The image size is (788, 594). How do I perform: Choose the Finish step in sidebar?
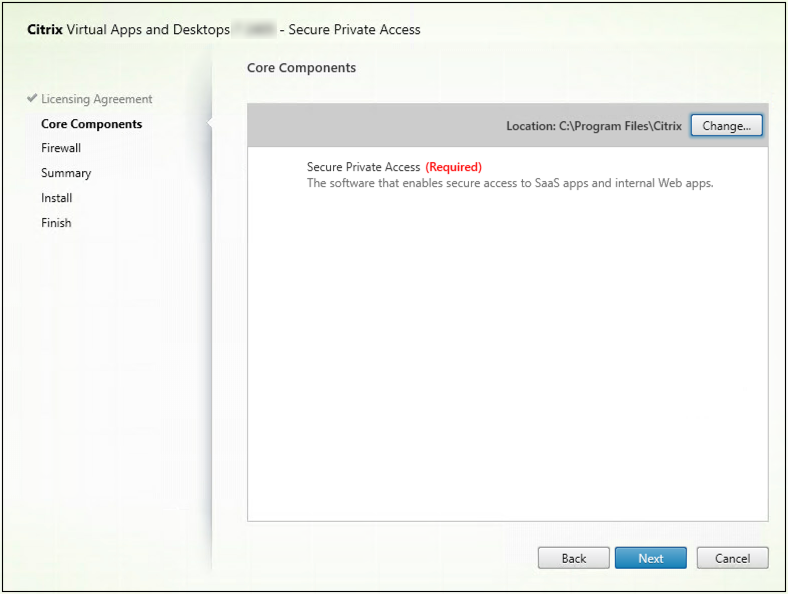pos(56,223)
